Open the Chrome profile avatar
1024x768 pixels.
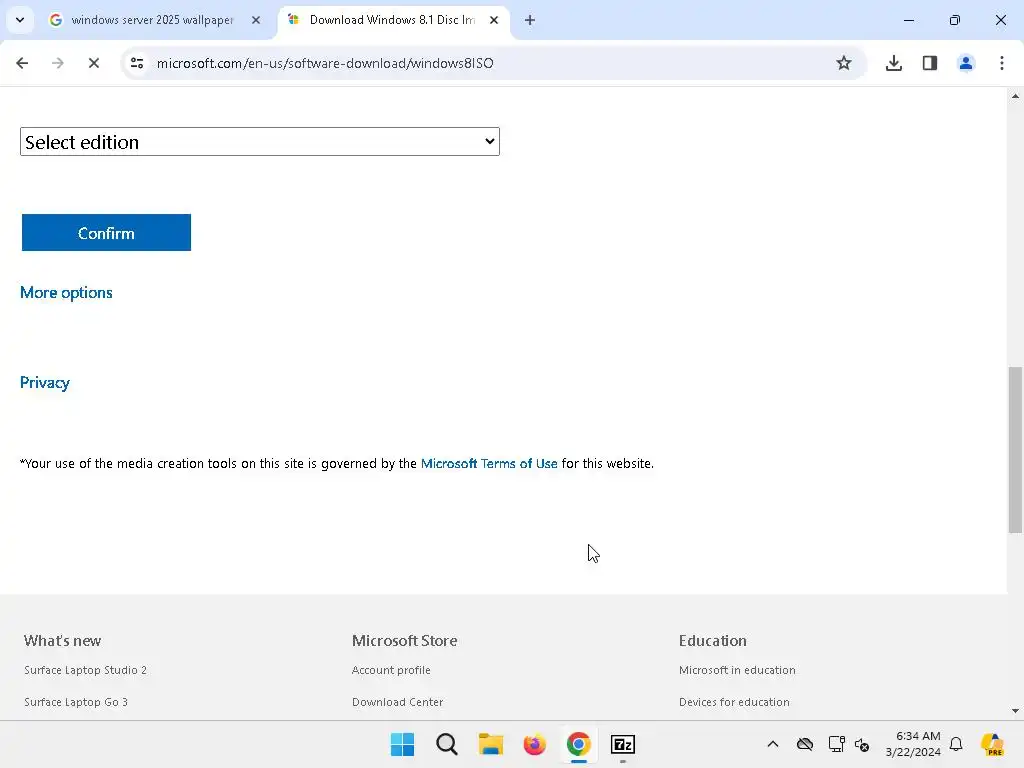tap(965, 63)
